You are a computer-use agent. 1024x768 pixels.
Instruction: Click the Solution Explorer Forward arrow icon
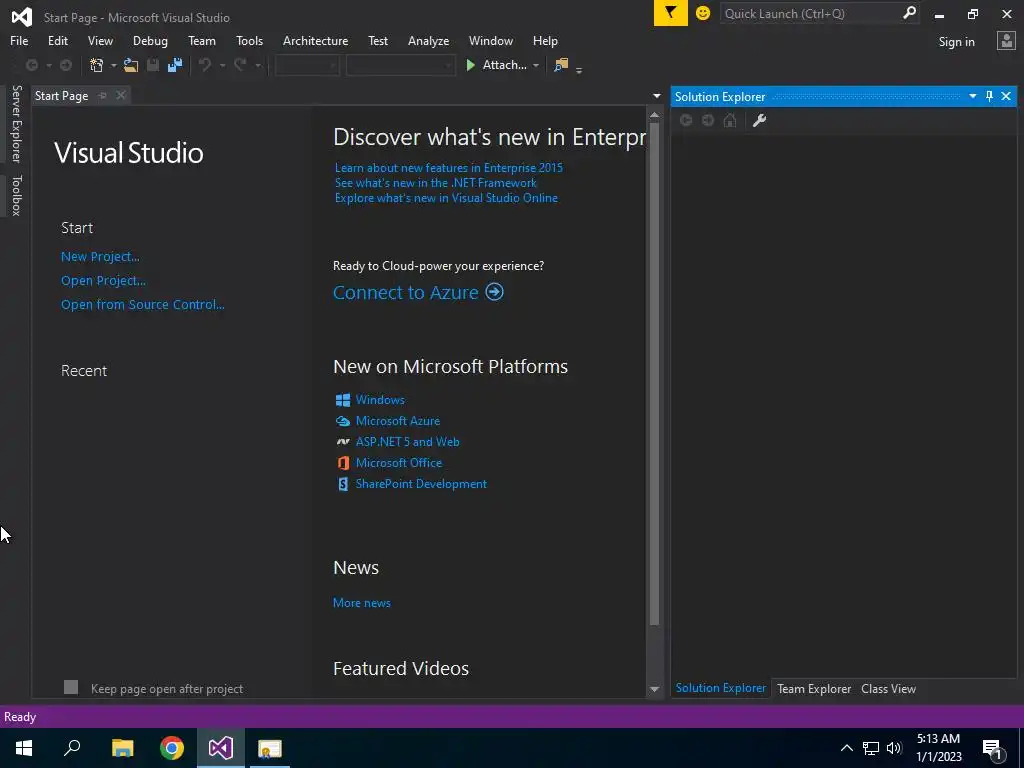pyautogui.click(x=708, y=120)
